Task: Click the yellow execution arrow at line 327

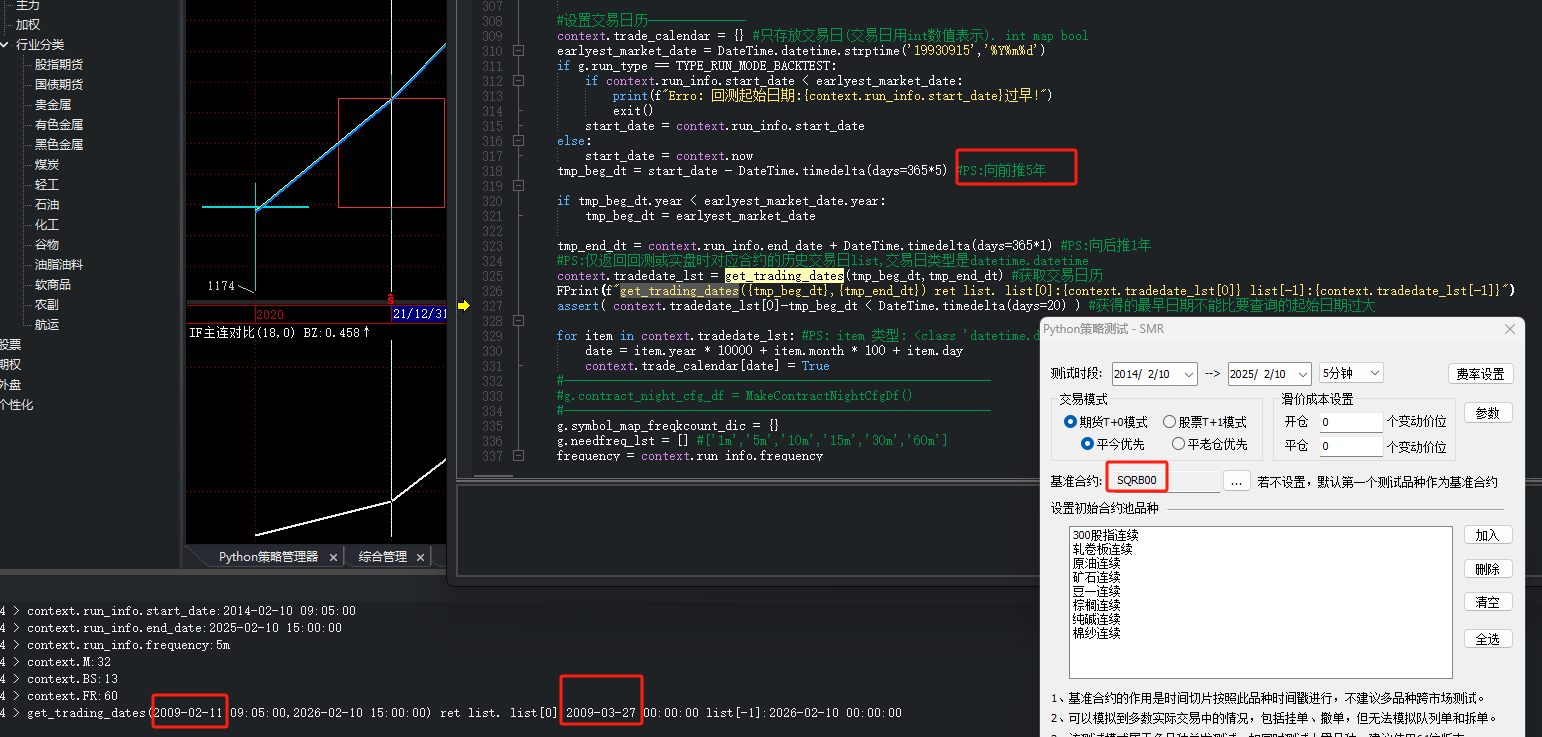Action: coord(463,306)
